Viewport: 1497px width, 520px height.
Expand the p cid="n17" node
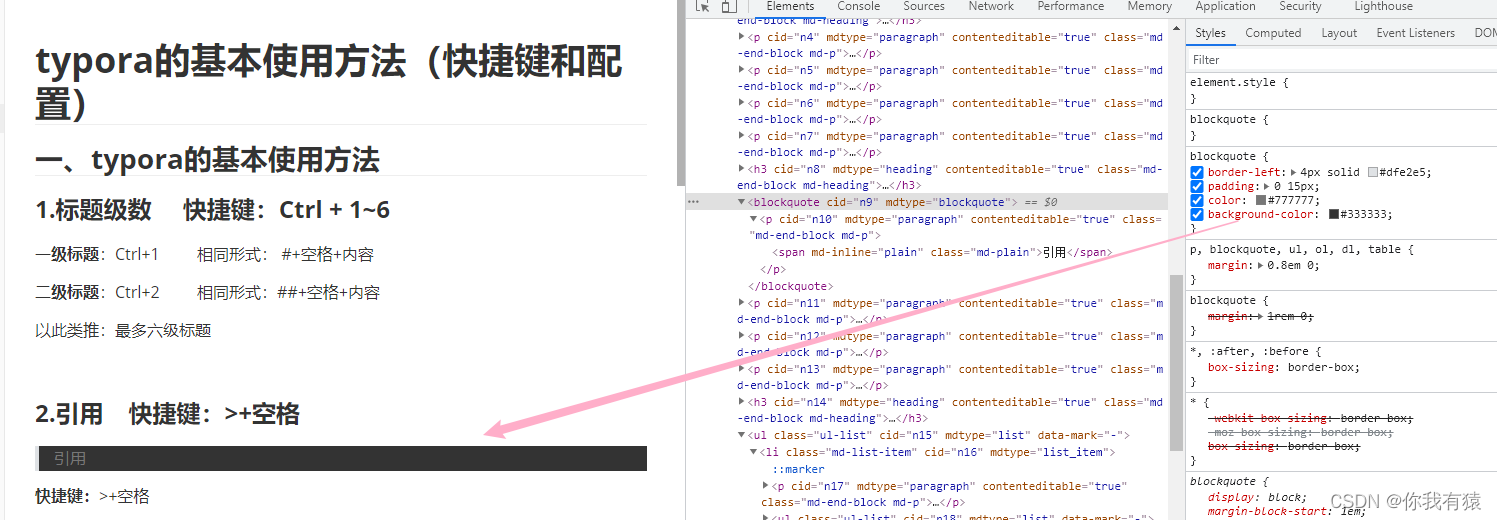click(x=767, y=486)
